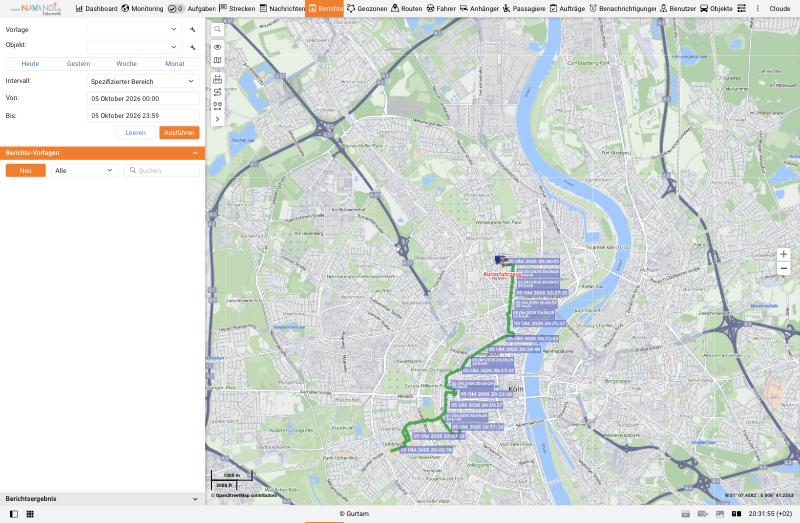This screenshot has width=800, height=523.
Task: Collapse the Berichts-Vorlagen panel
Action: tap(195, 153)
